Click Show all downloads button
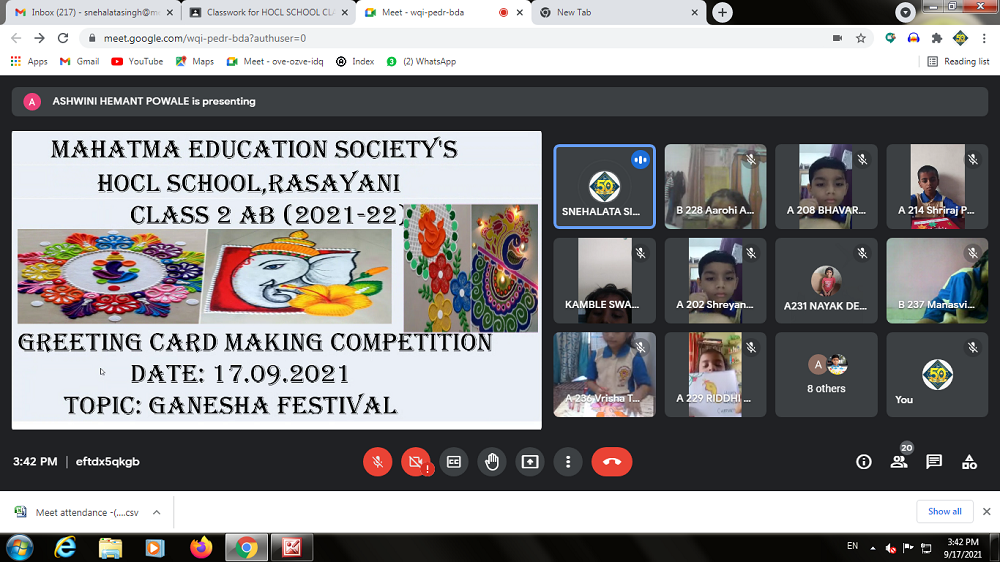This screenshot has width=1000, height=562. [944, 511]
